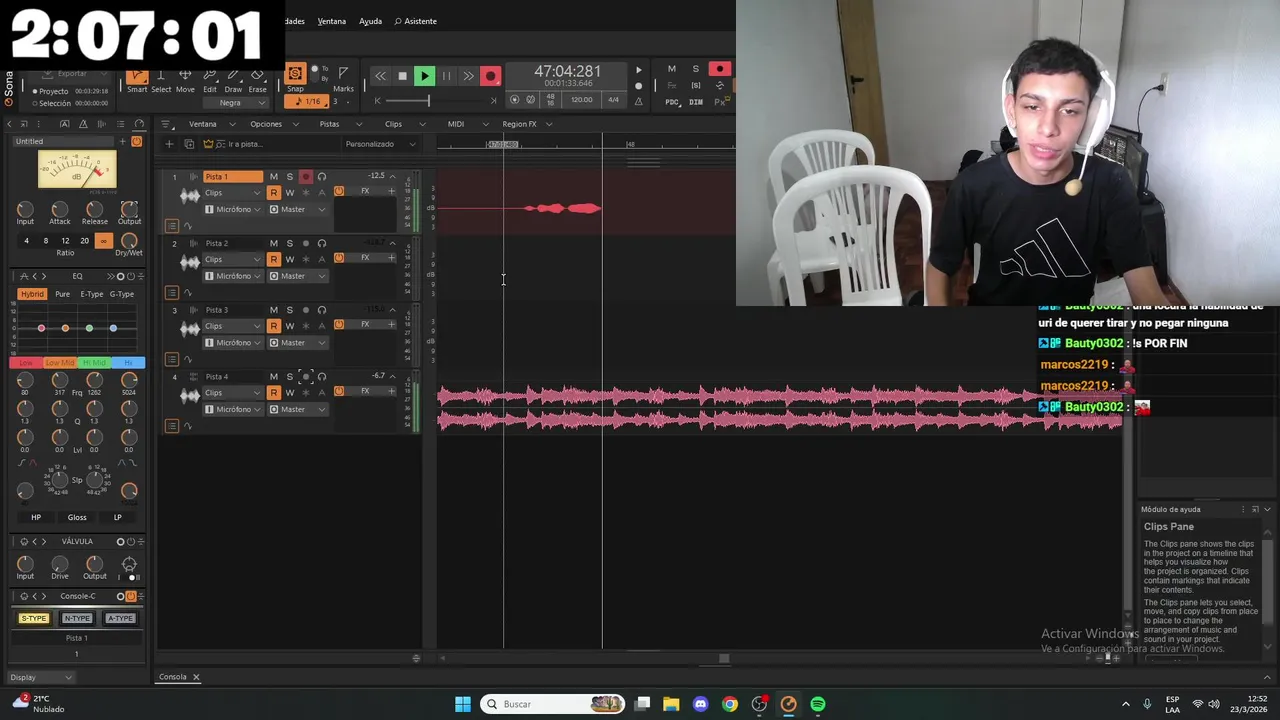Screen dimensions: 1280x720
Task: Select E-Type EQ mode
Action: pyautogui.click(x=92, y=294)
